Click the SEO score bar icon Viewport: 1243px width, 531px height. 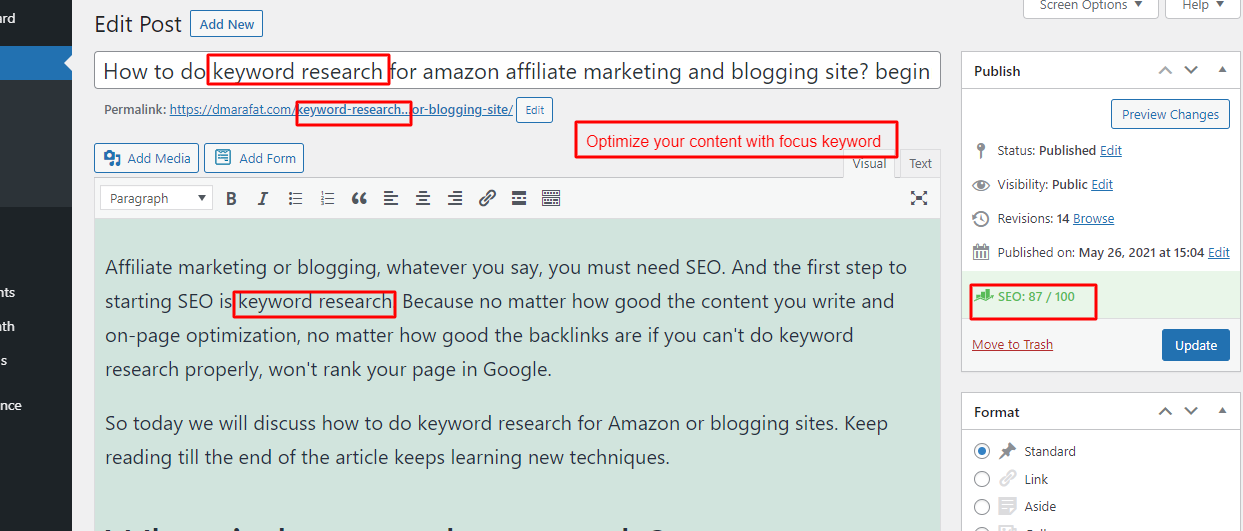984,296
